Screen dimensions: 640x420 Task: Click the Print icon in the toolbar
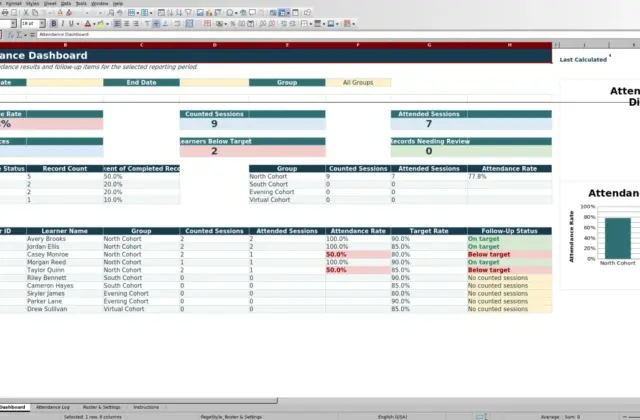tap(5, 13)
